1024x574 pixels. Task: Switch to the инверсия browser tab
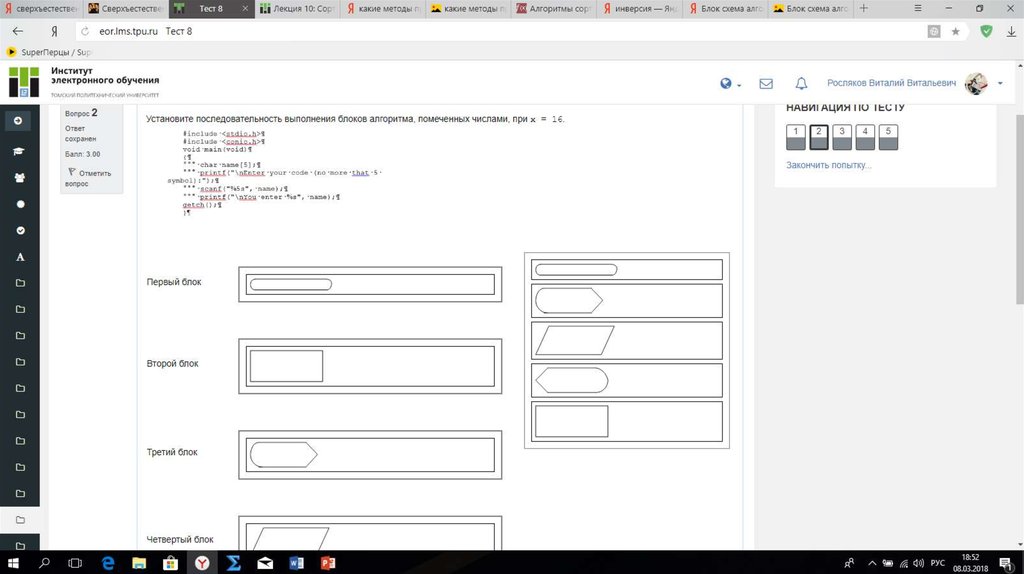pyautogui.click(x=641, y=8)
